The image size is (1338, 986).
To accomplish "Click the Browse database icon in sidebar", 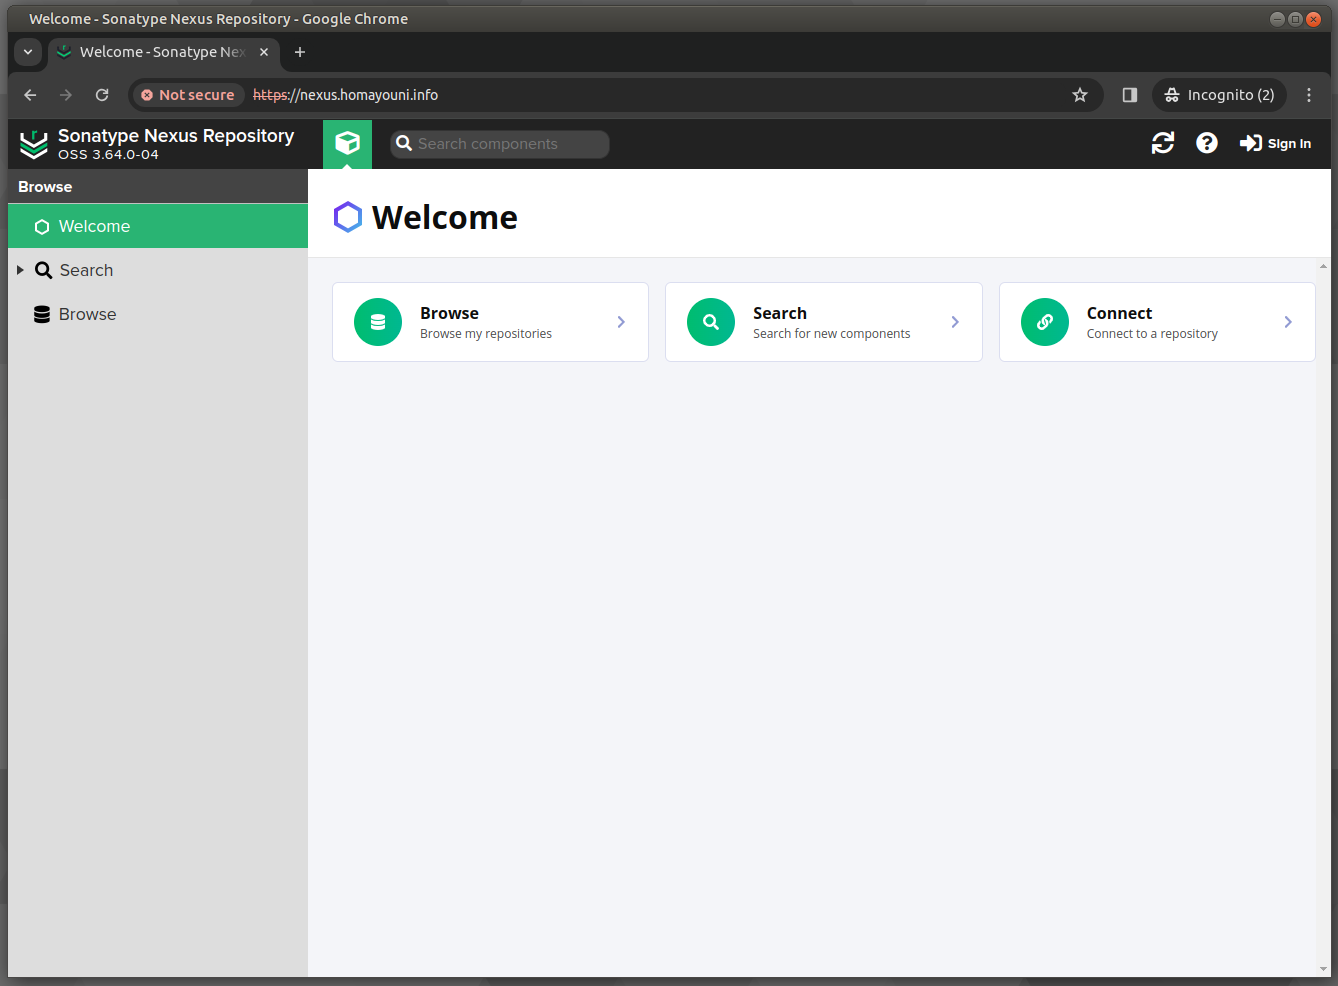I will click(42, 314).
